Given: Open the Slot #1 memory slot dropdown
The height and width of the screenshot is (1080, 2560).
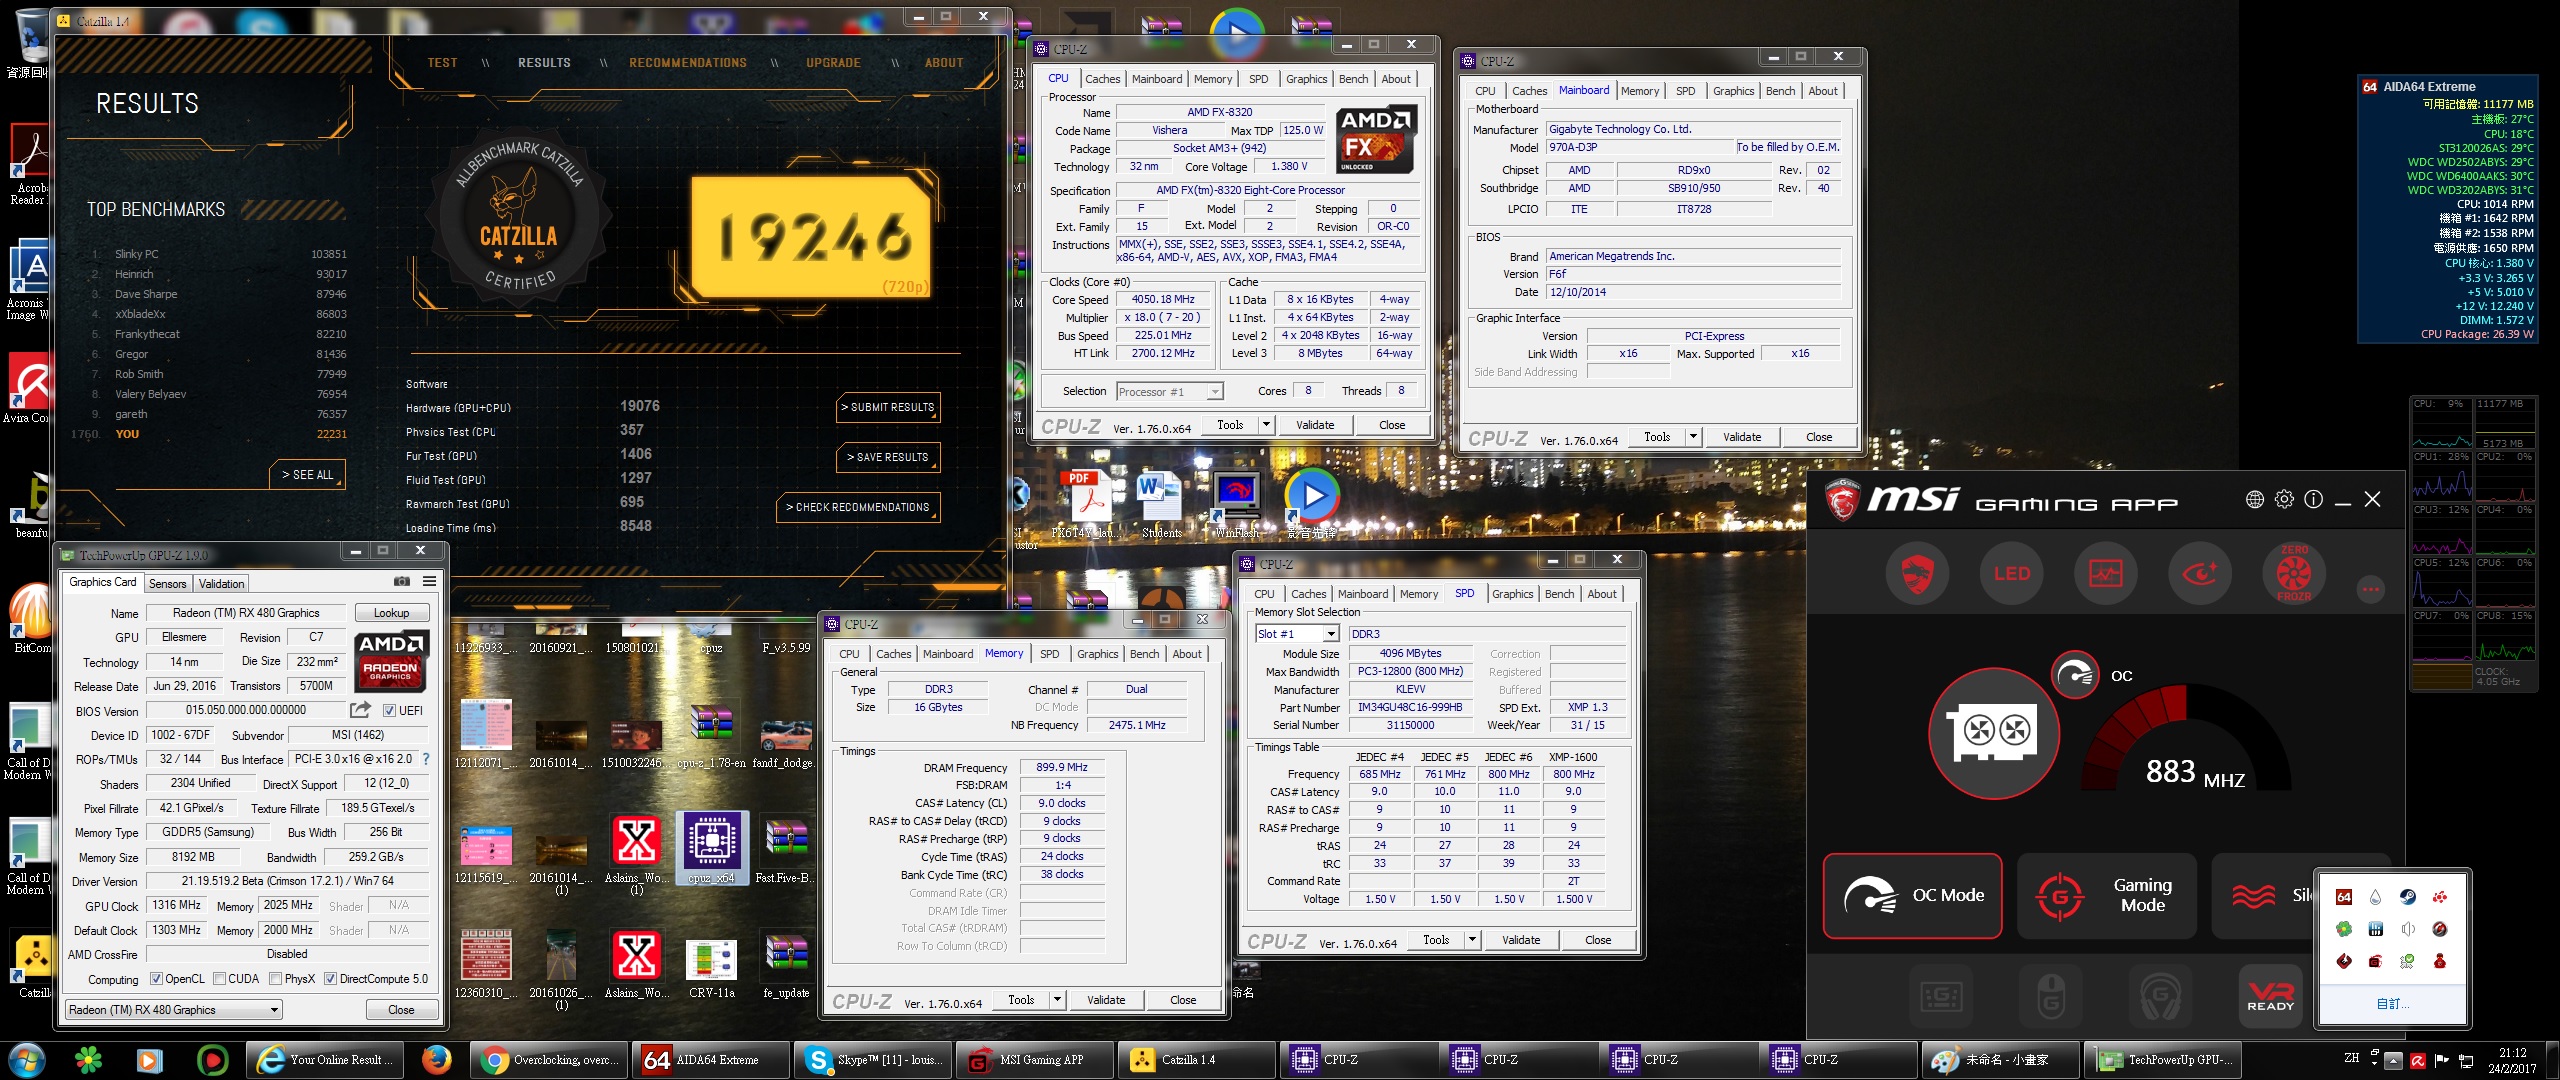Looking at the screenshot, I should click(1297, 634).
